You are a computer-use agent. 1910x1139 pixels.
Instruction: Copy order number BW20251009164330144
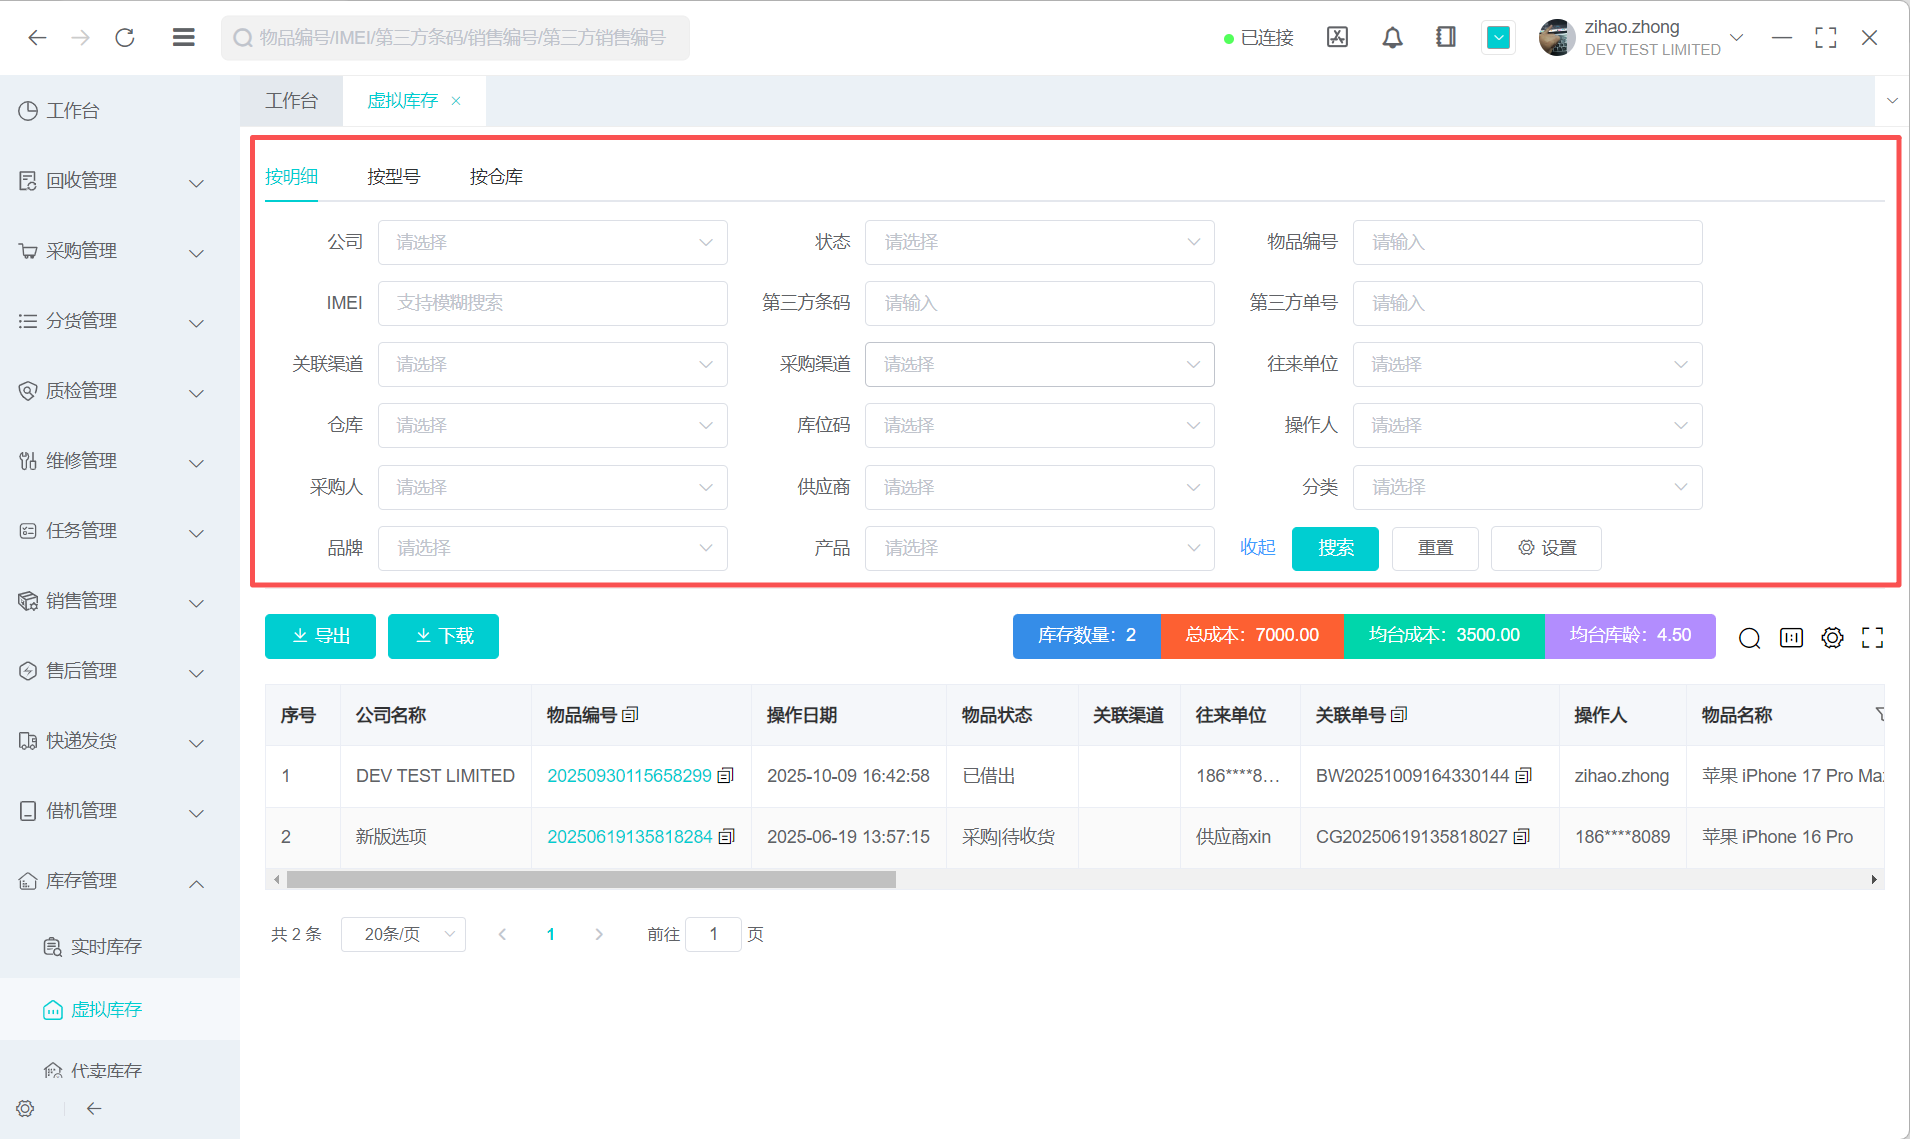point(1523,776)
